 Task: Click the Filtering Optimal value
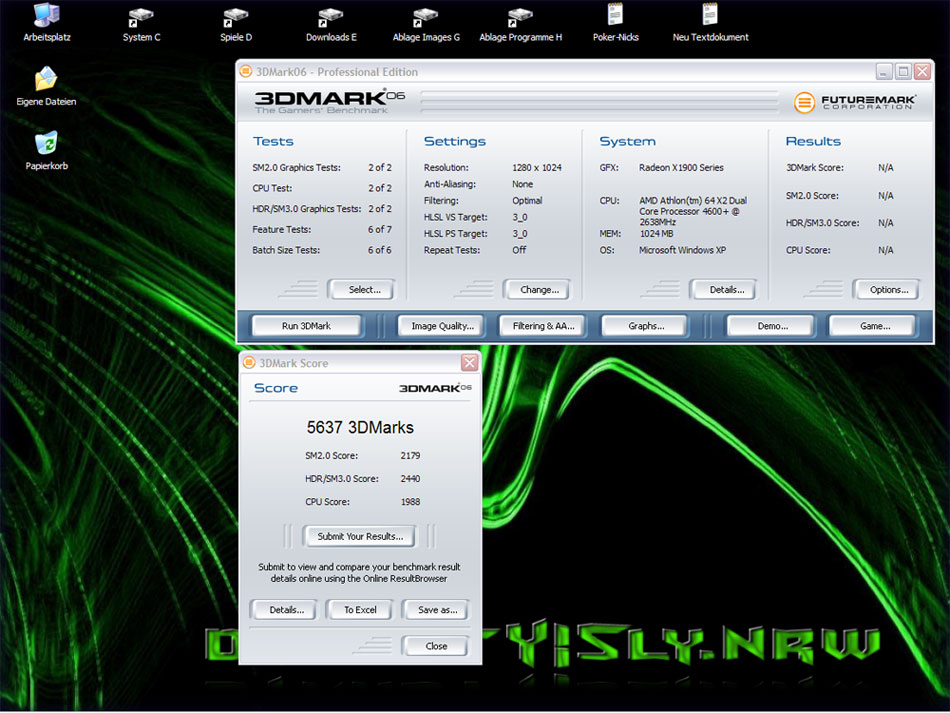point(527,200)
